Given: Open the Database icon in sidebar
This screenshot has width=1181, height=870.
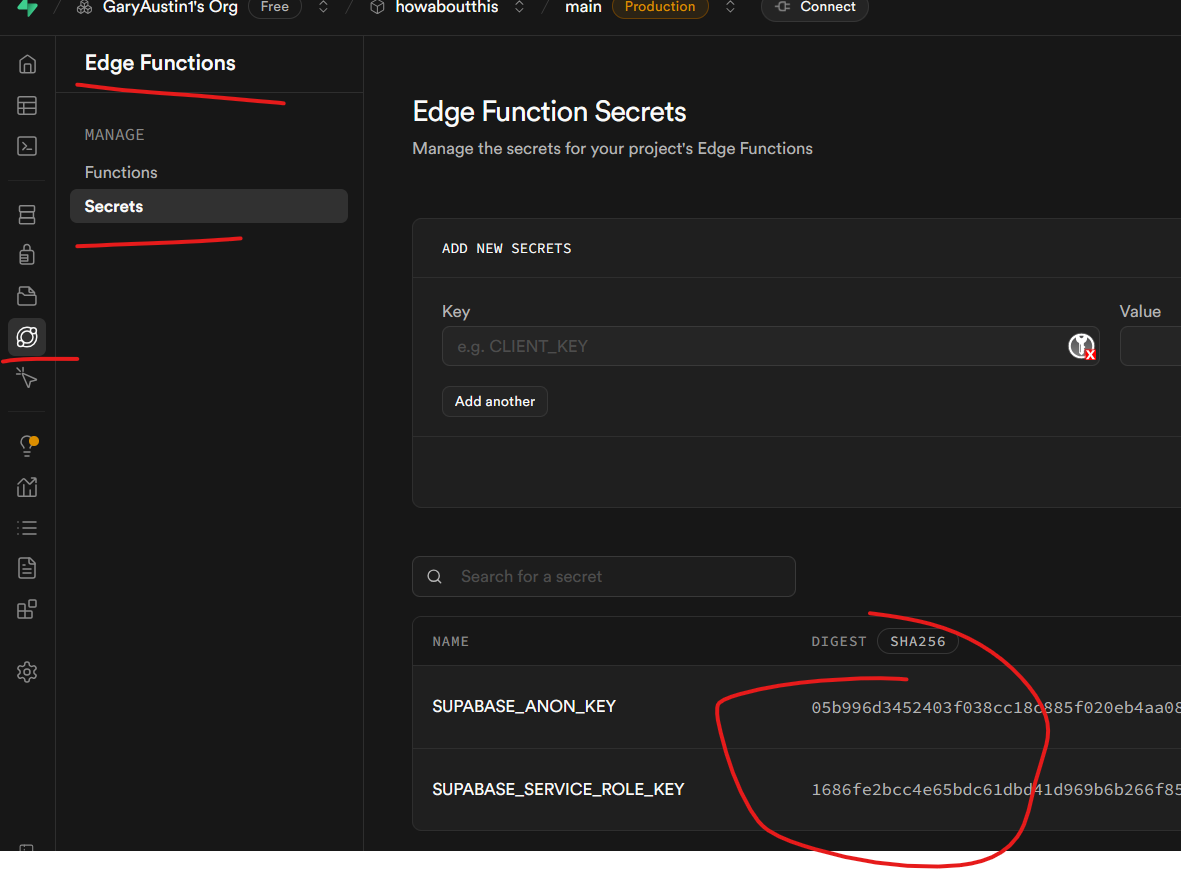Looking at the screenshot, I should (x=27, y=215).
